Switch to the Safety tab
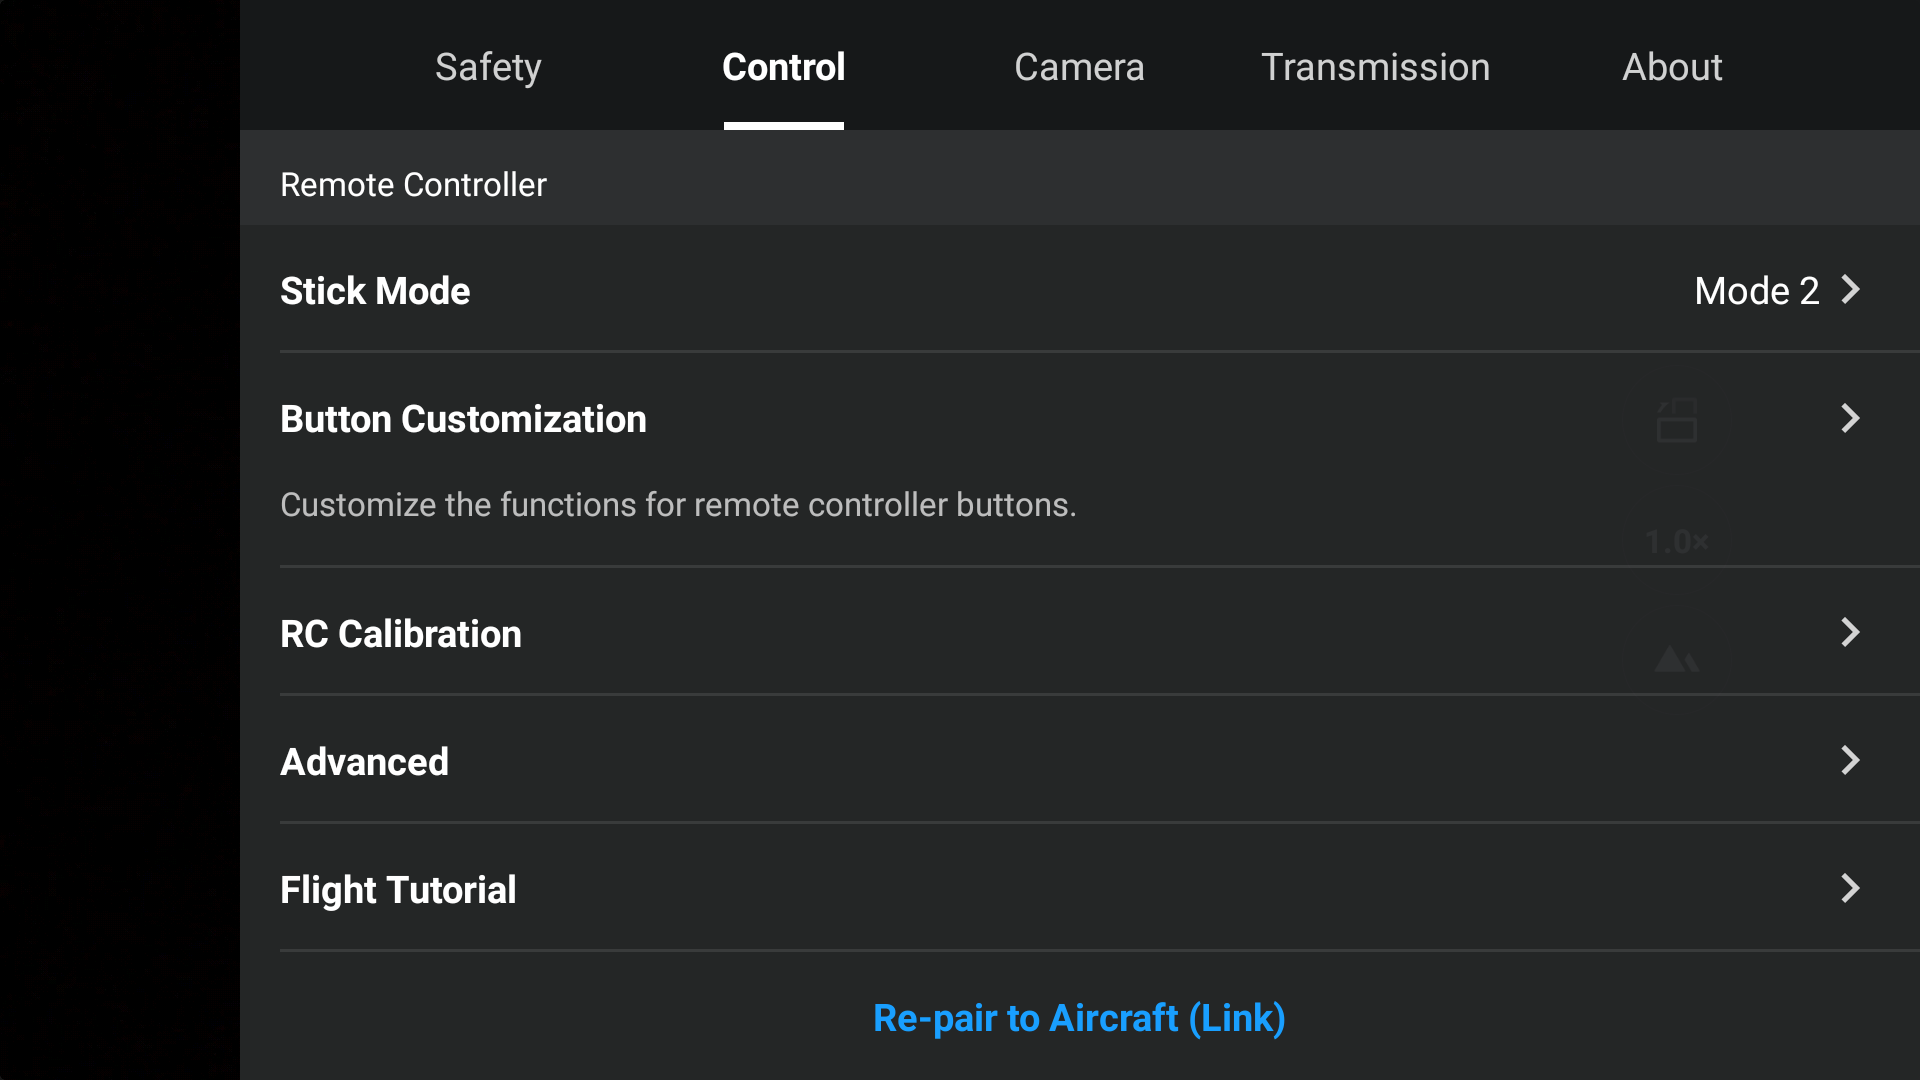This screenshot has height=1080, width=1920. [488, 67]
